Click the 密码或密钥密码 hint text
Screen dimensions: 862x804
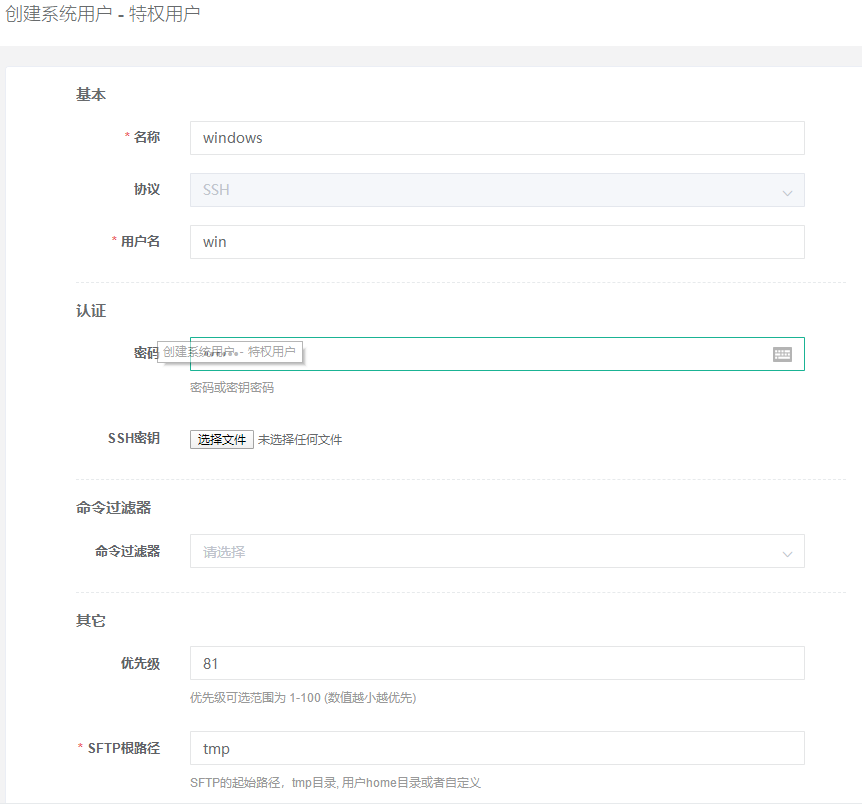tap(232, 388)
